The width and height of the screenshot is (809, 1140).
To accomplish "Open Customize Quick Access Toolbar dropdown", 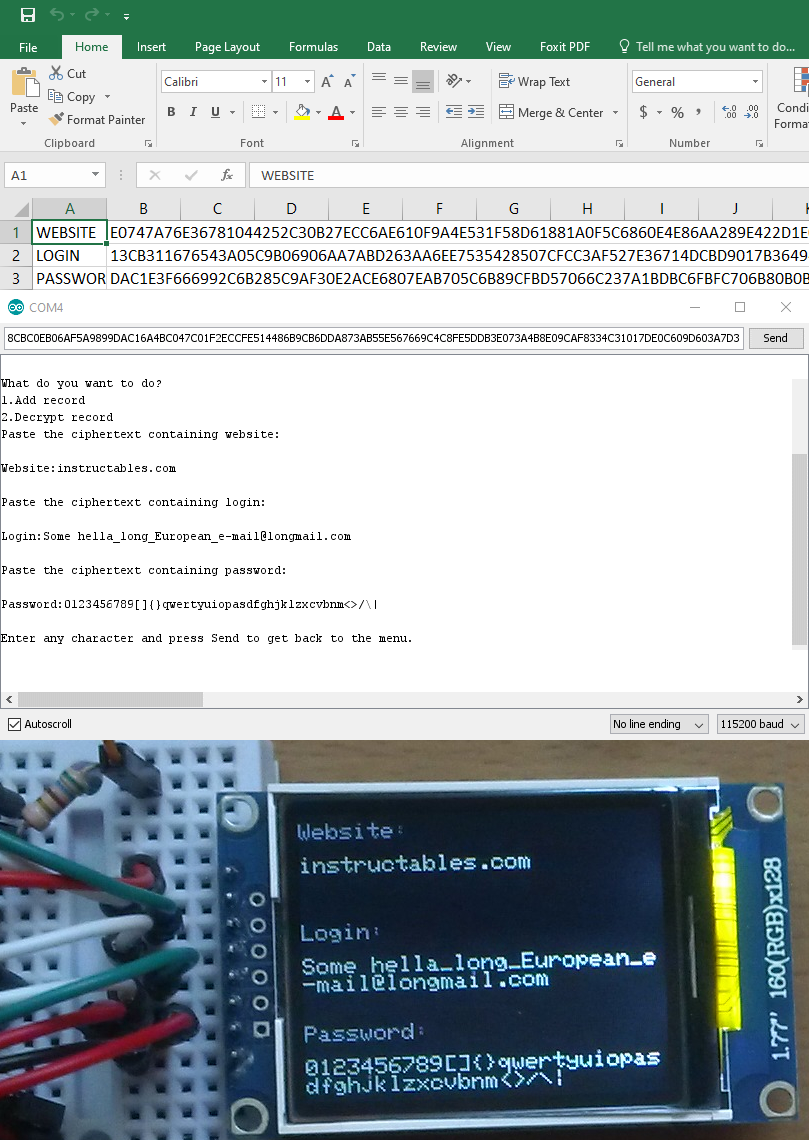I will click(x=126, y=16).
